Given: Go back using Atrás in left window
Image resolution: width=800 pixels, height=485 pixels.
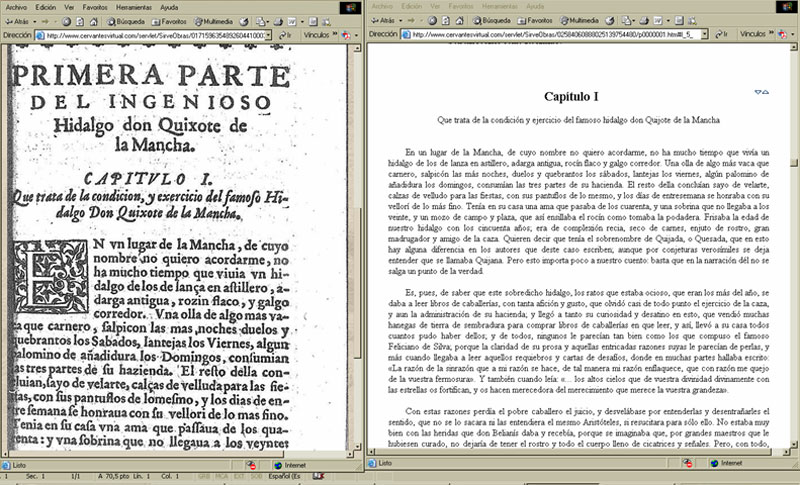Looking at the screenshot, I should tap(18, 22).
